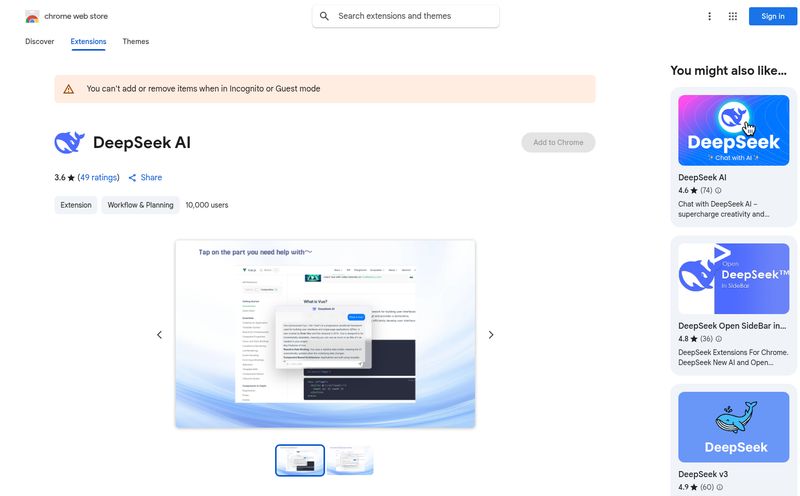
Task: Click the 'DeepSeek AI' extension heading
Action: click(x=142, y=142)
